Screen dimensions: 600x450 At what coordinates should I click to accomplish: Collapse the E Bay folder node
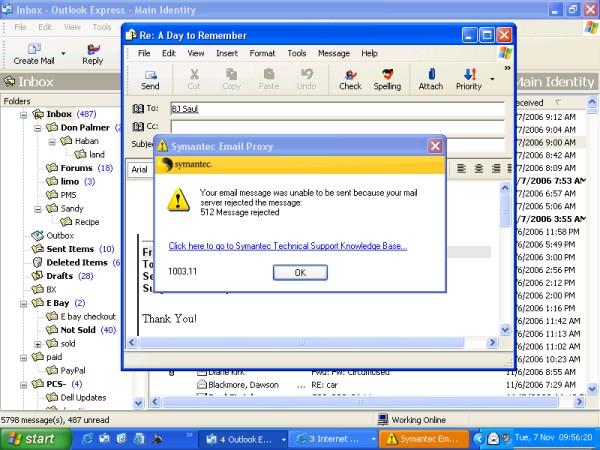(23, 303)
